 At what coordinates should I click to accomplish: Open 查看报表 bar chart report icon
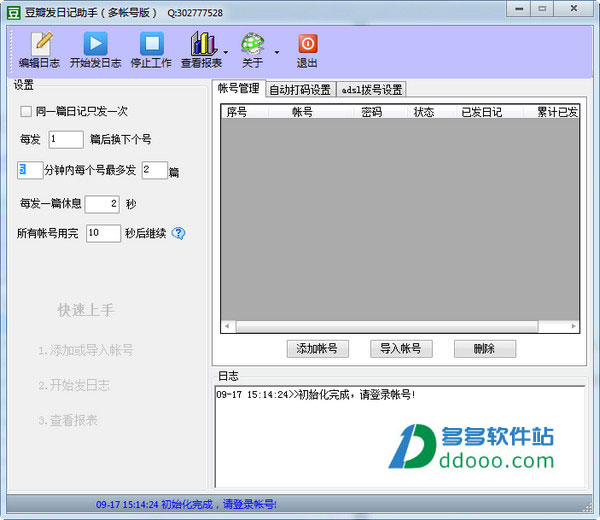click(x=202, y=50)
